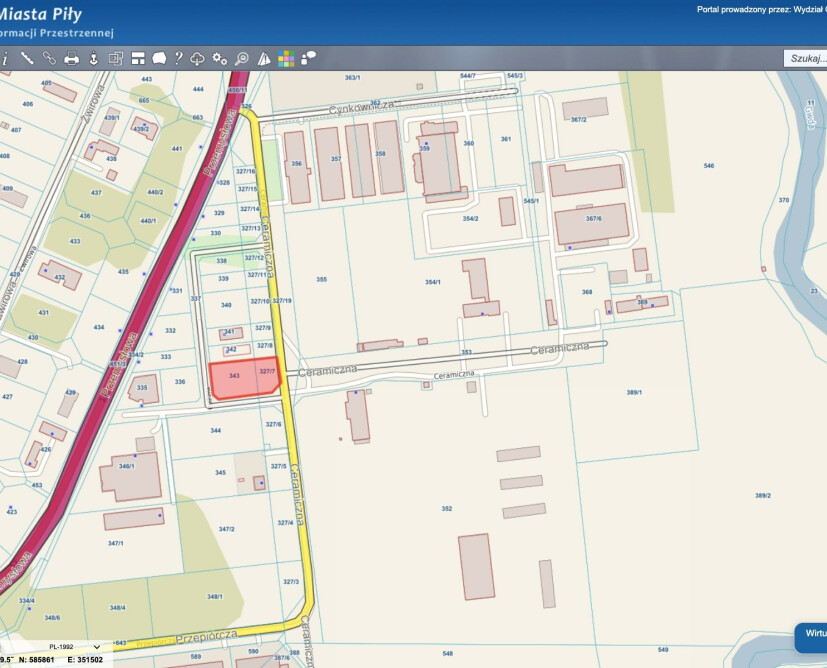Click the cloud download icon

point(198,58)
